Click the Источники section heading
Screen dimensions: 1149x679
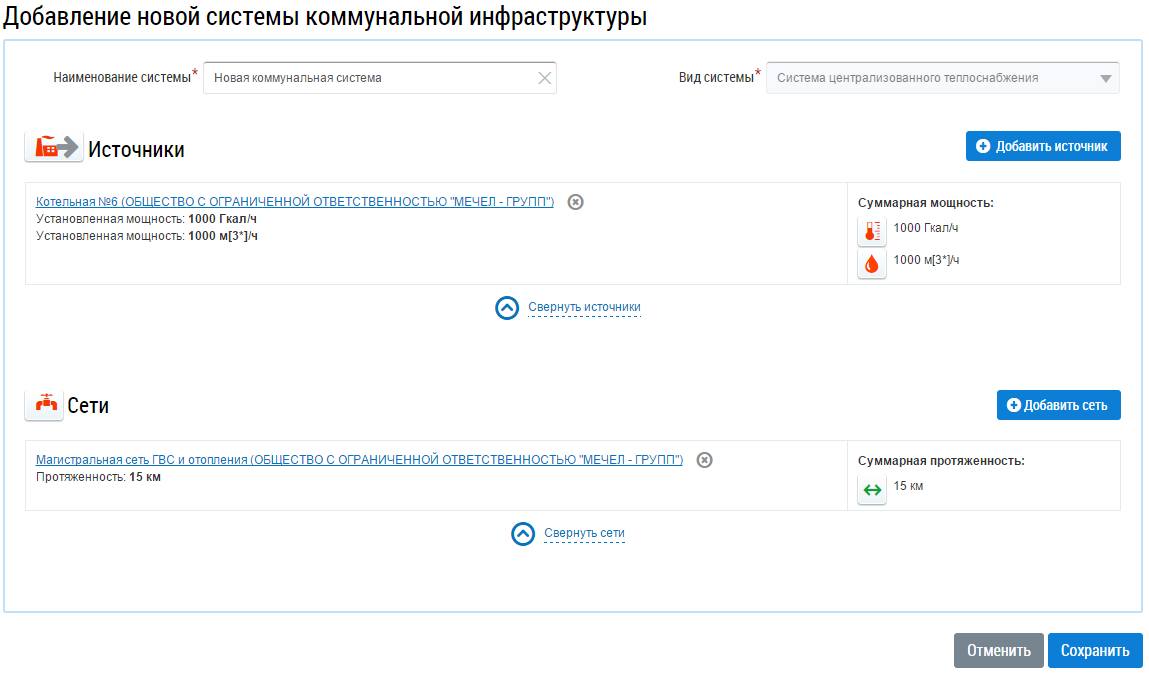point(136,149)
